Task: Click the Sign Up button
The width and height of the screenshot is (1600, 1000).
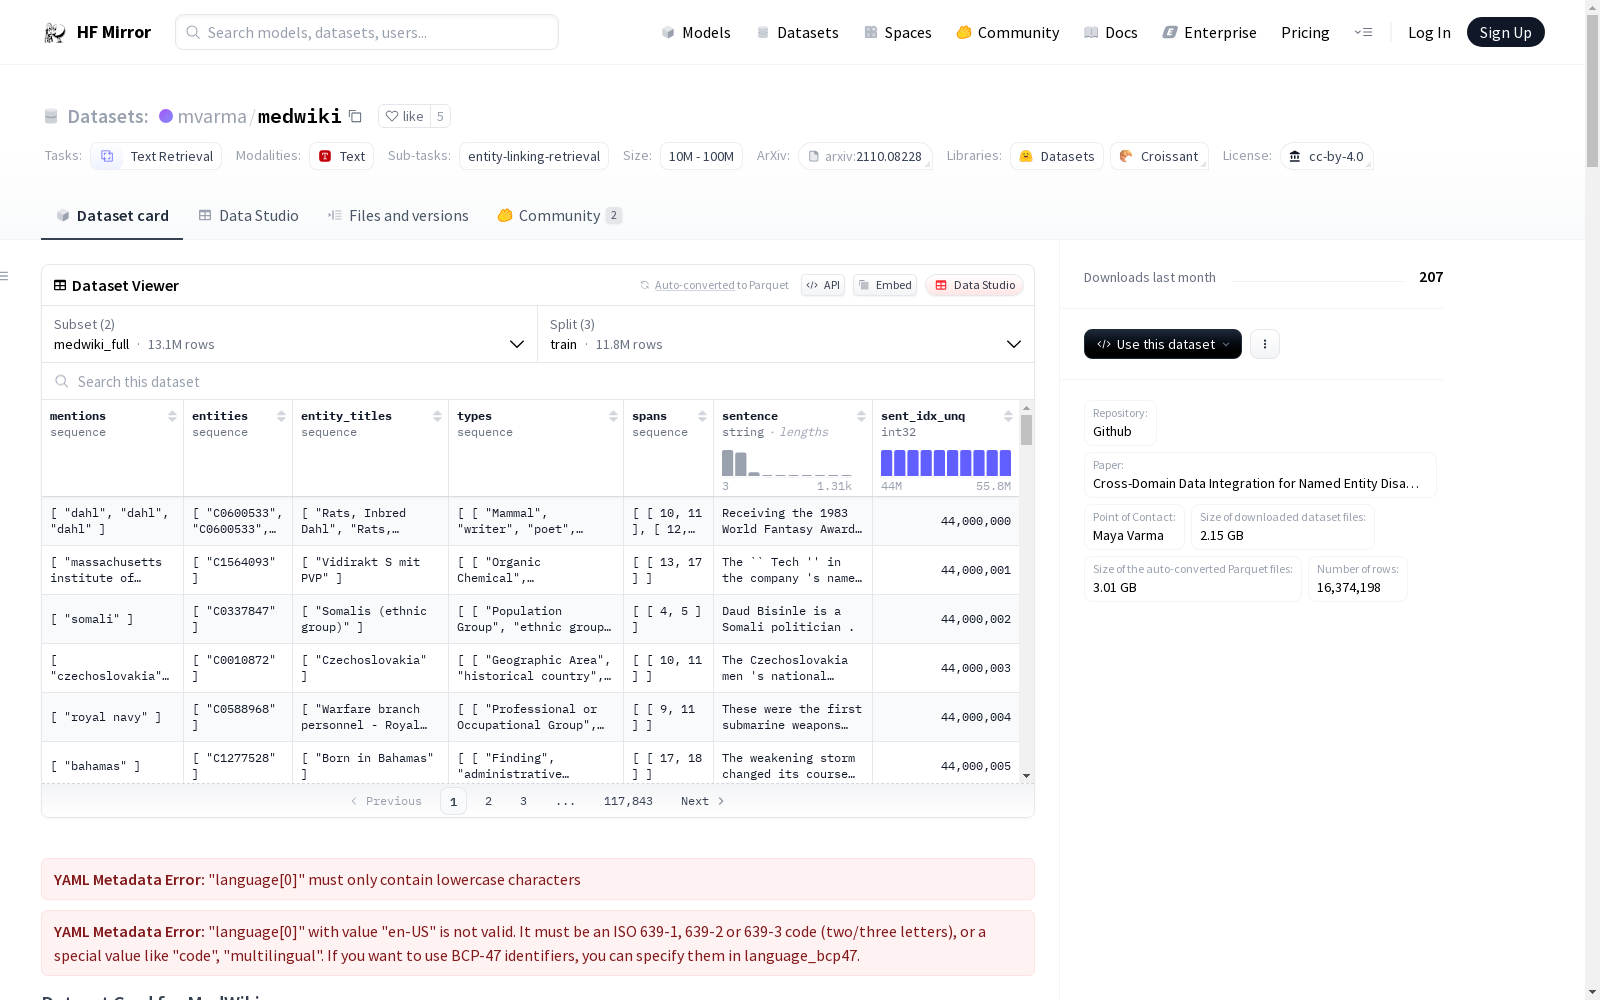Action: pyautogui.click(x=1506, y=32)
